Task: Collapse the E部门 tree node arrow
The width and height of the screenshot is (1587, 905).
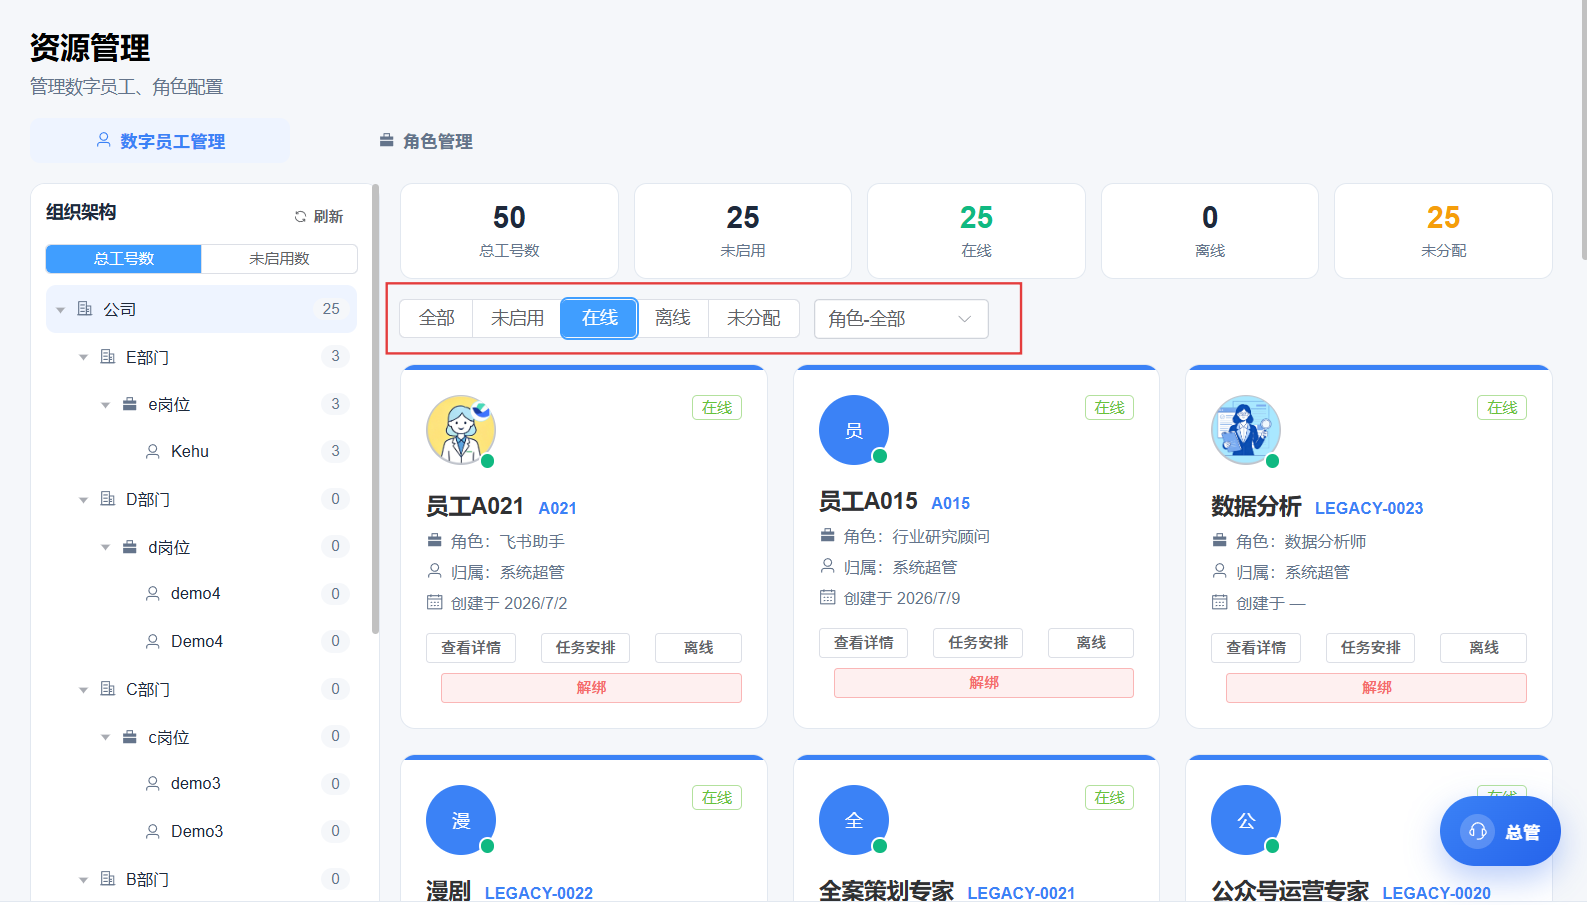Action: (83, 357)
